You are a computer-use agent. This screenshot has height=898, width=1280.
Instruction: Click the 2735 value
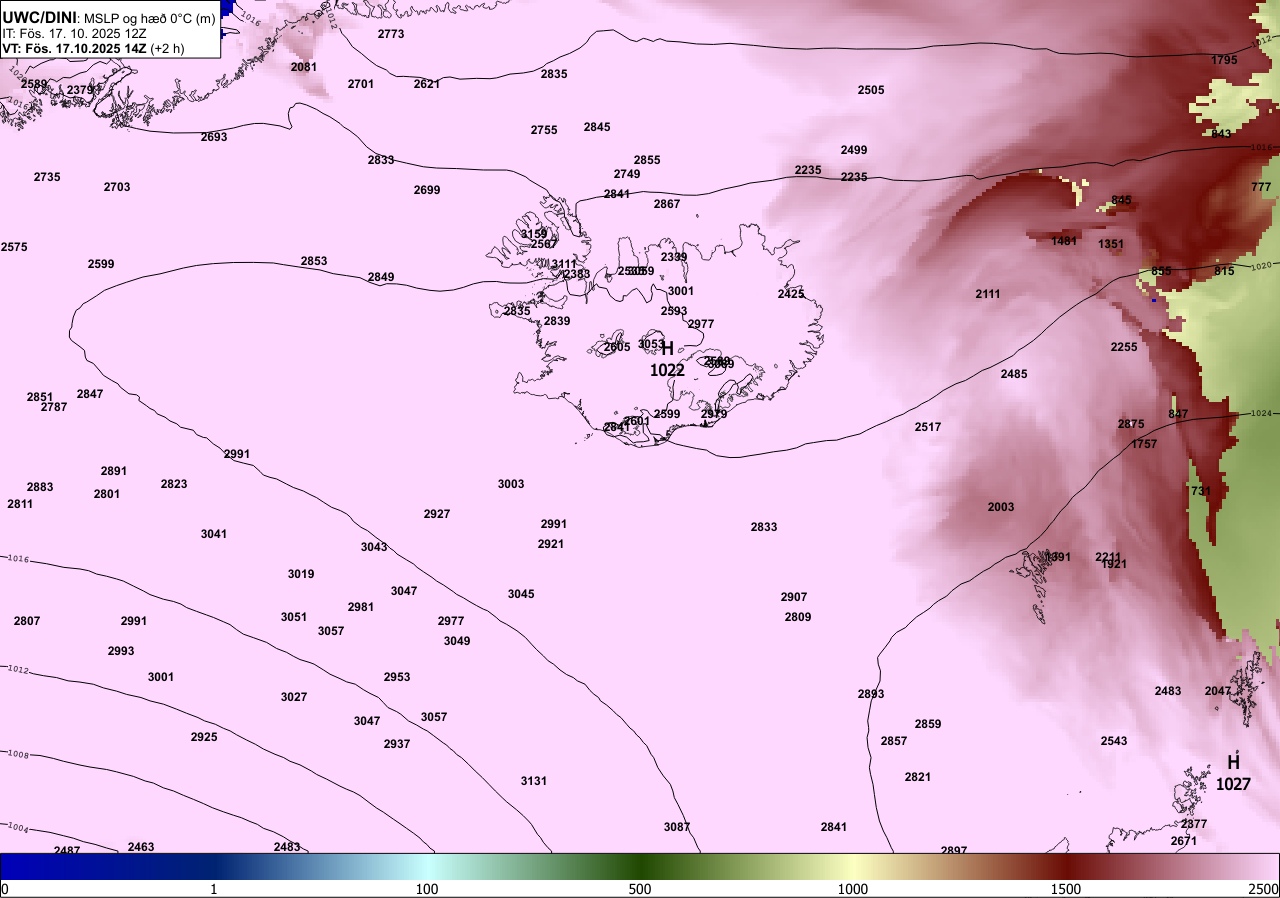pos(47,177)
